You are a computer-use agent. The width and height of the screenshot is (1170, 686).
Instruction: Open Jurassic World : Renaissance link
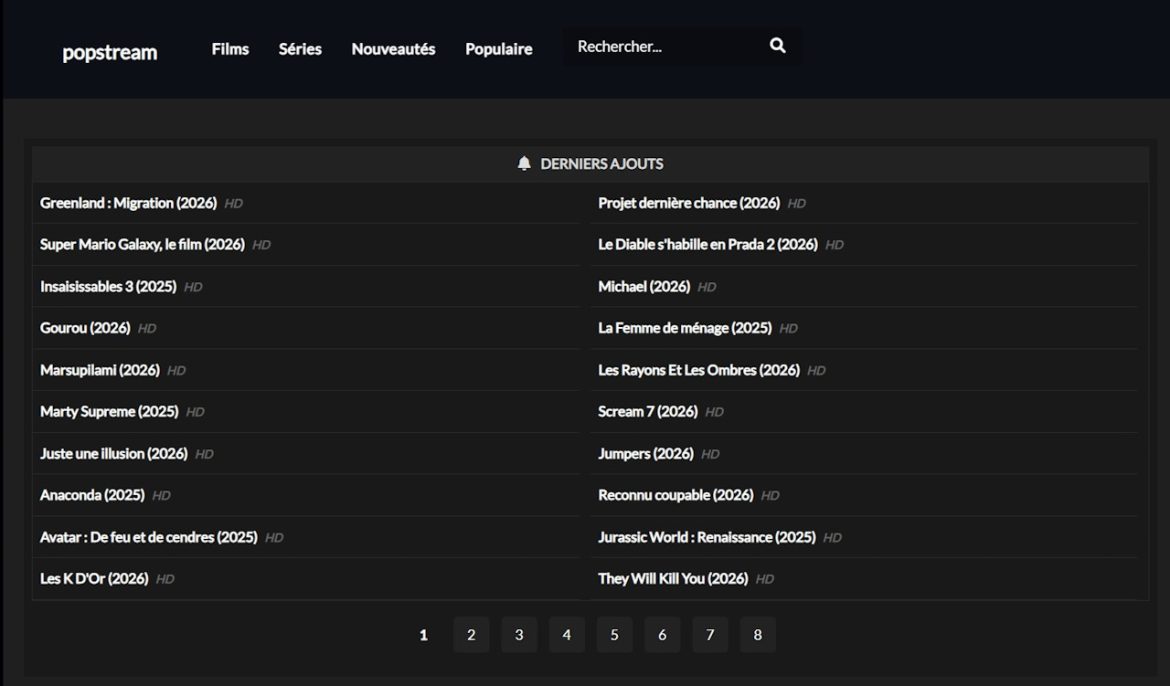(707, 537)
